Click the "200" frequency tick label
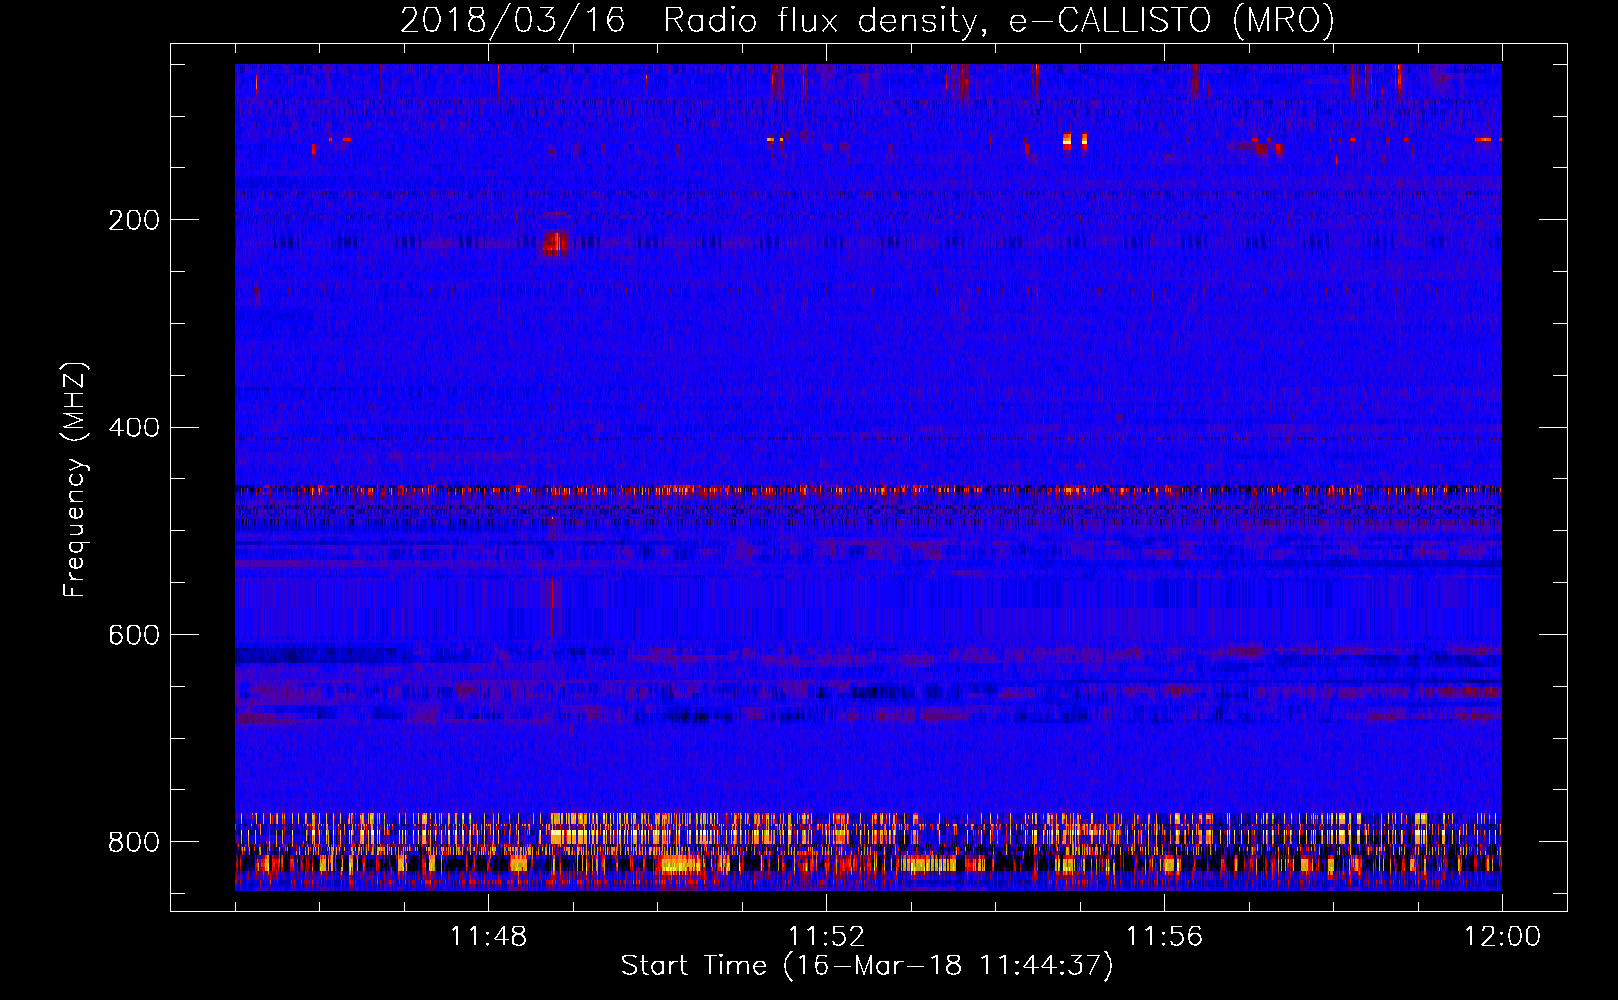The width and height of the screenshot is (1618, 1000). tap(134, 220)
